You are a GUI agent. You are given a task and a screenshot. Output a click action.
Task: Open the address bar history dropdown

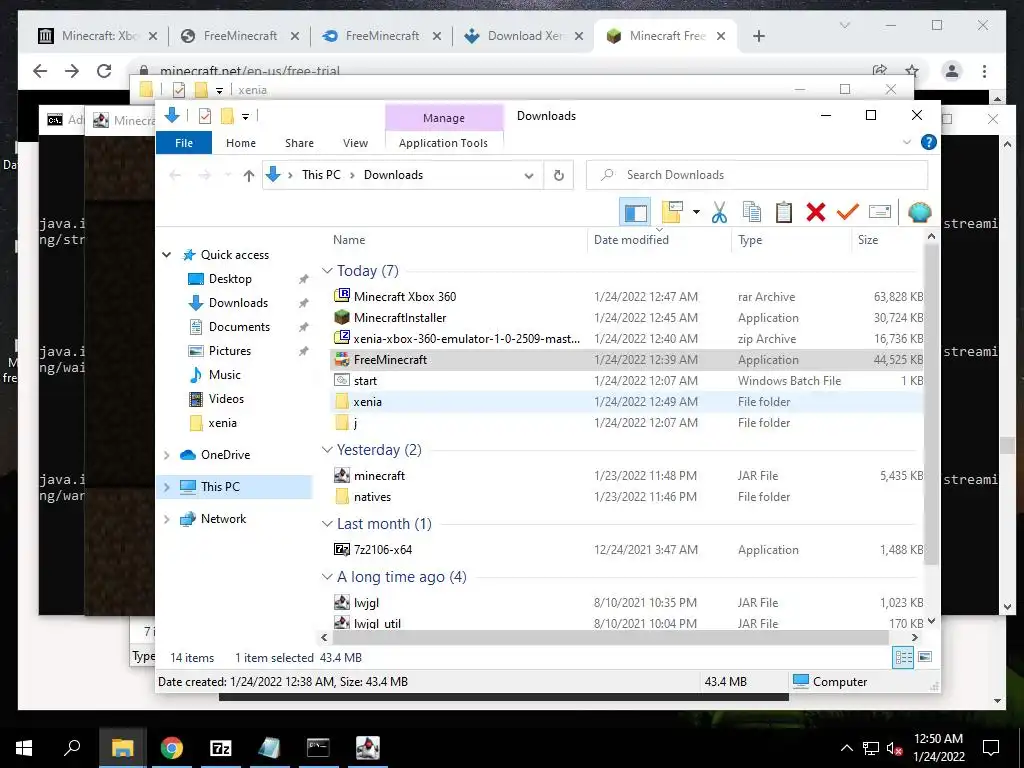tap(529, 175)
